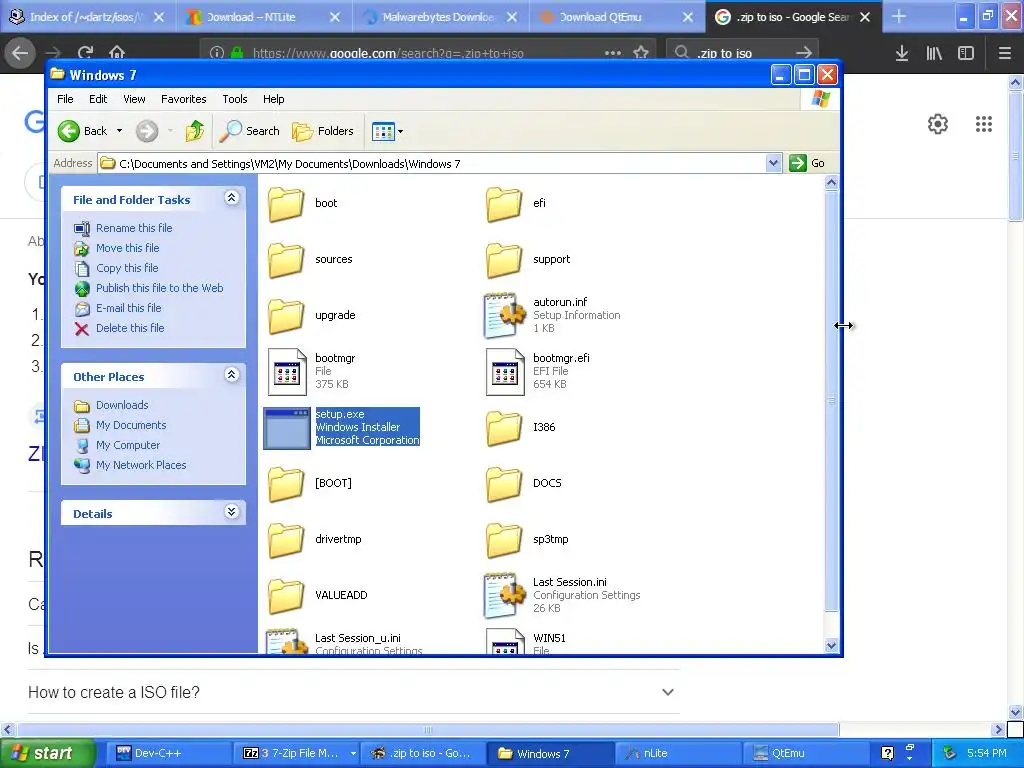1024x768 pixels.
Task: Open the Search pane in Explorer
Action: [x=249, y=131]
